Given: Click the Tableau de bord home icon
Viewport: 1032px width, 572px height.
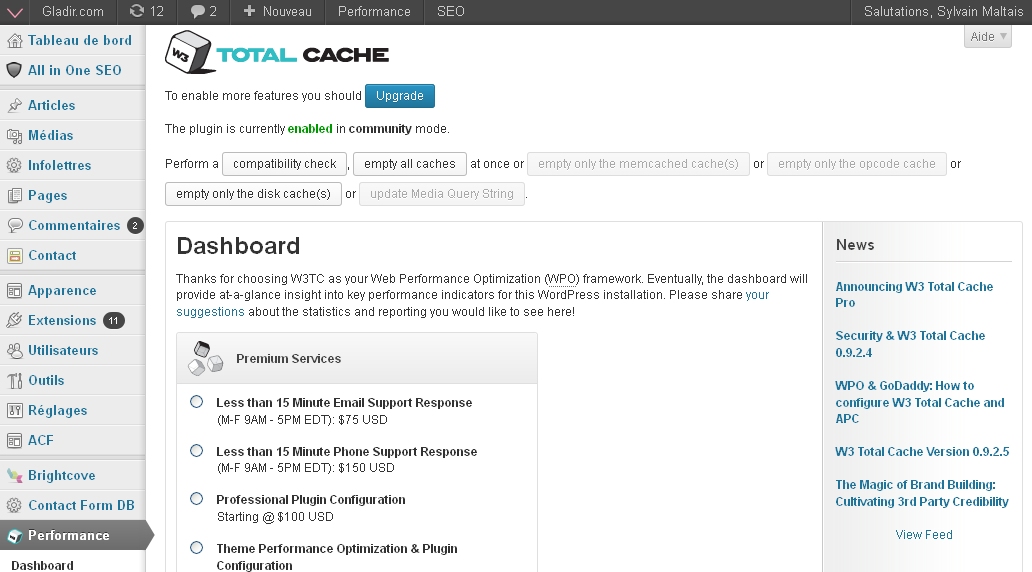Looking at the screenshot, I should coord(14,41).
